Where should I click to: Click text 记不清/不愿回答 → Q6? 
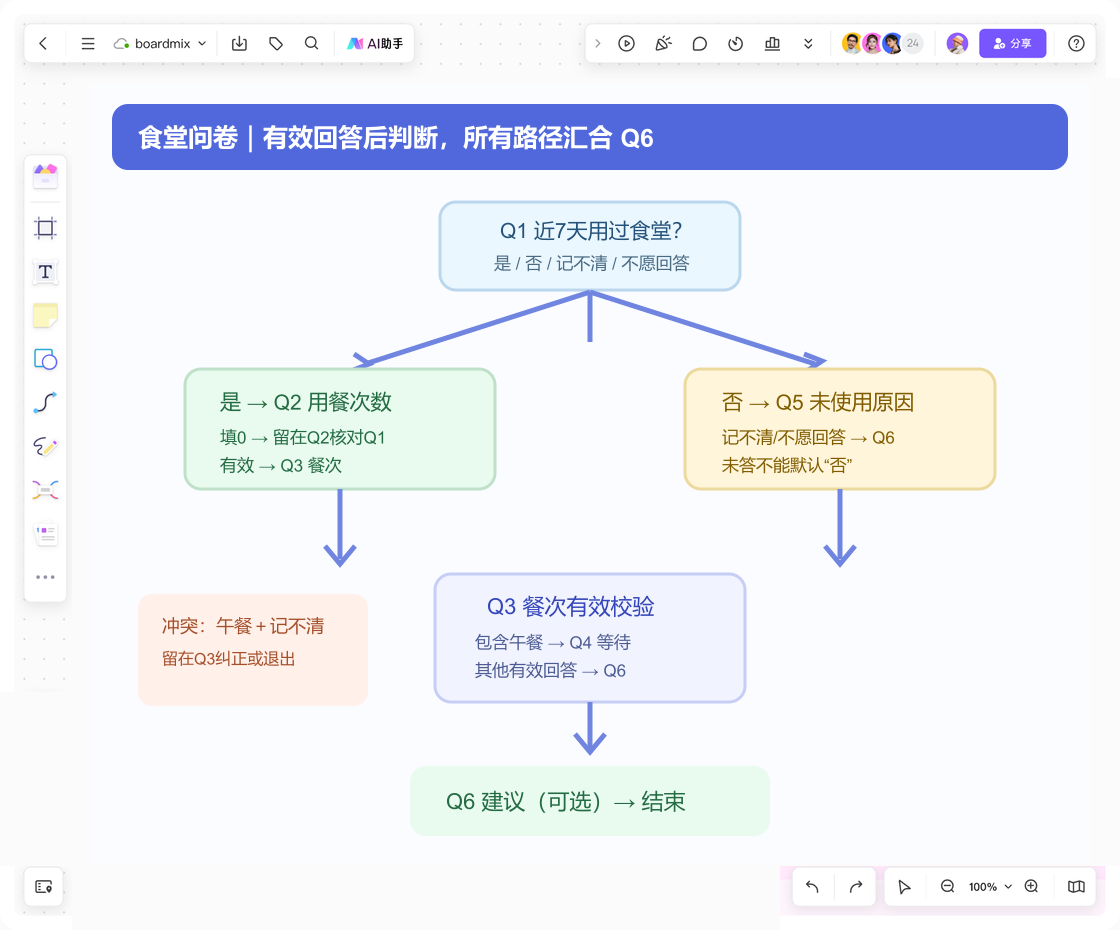tap(808, 437)
